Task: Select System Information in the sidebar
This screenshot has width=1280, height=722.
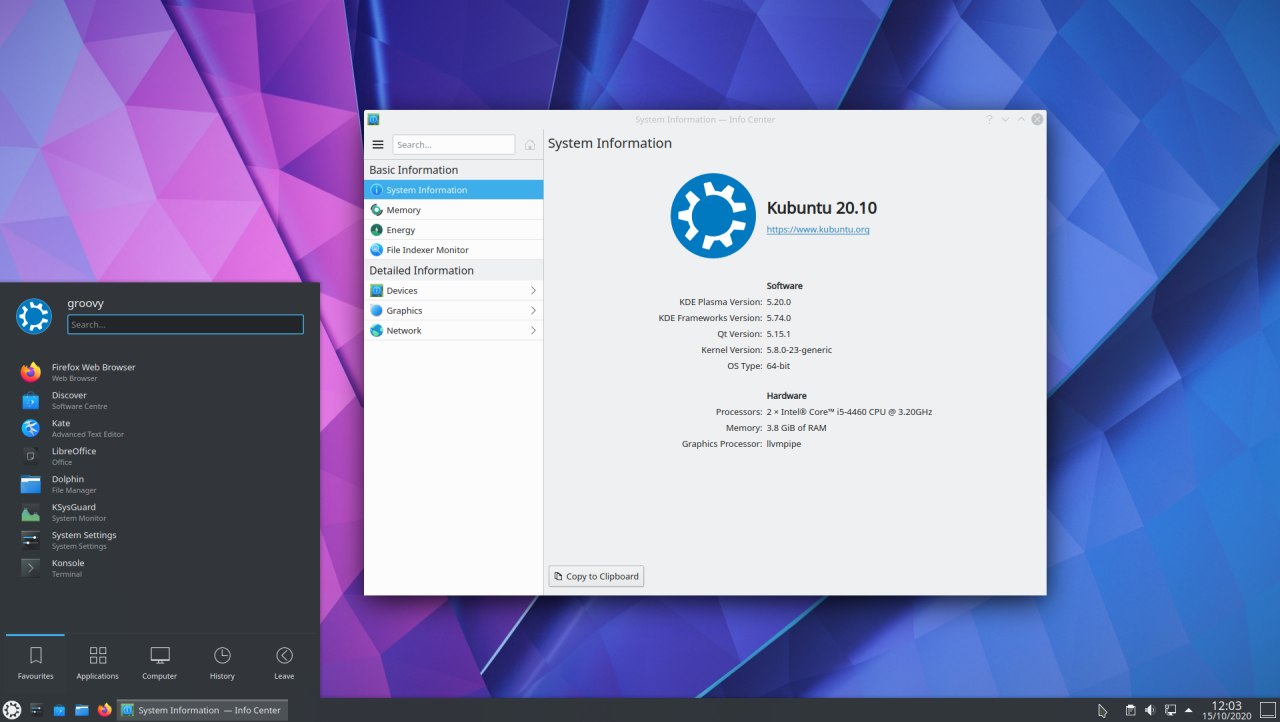Action: click(454, 190)
